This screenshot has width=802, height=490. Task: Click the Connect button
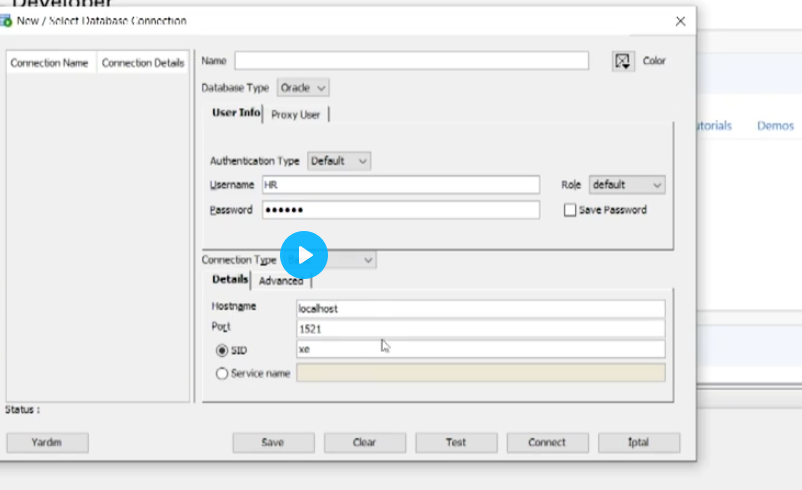tap(547, 442)
